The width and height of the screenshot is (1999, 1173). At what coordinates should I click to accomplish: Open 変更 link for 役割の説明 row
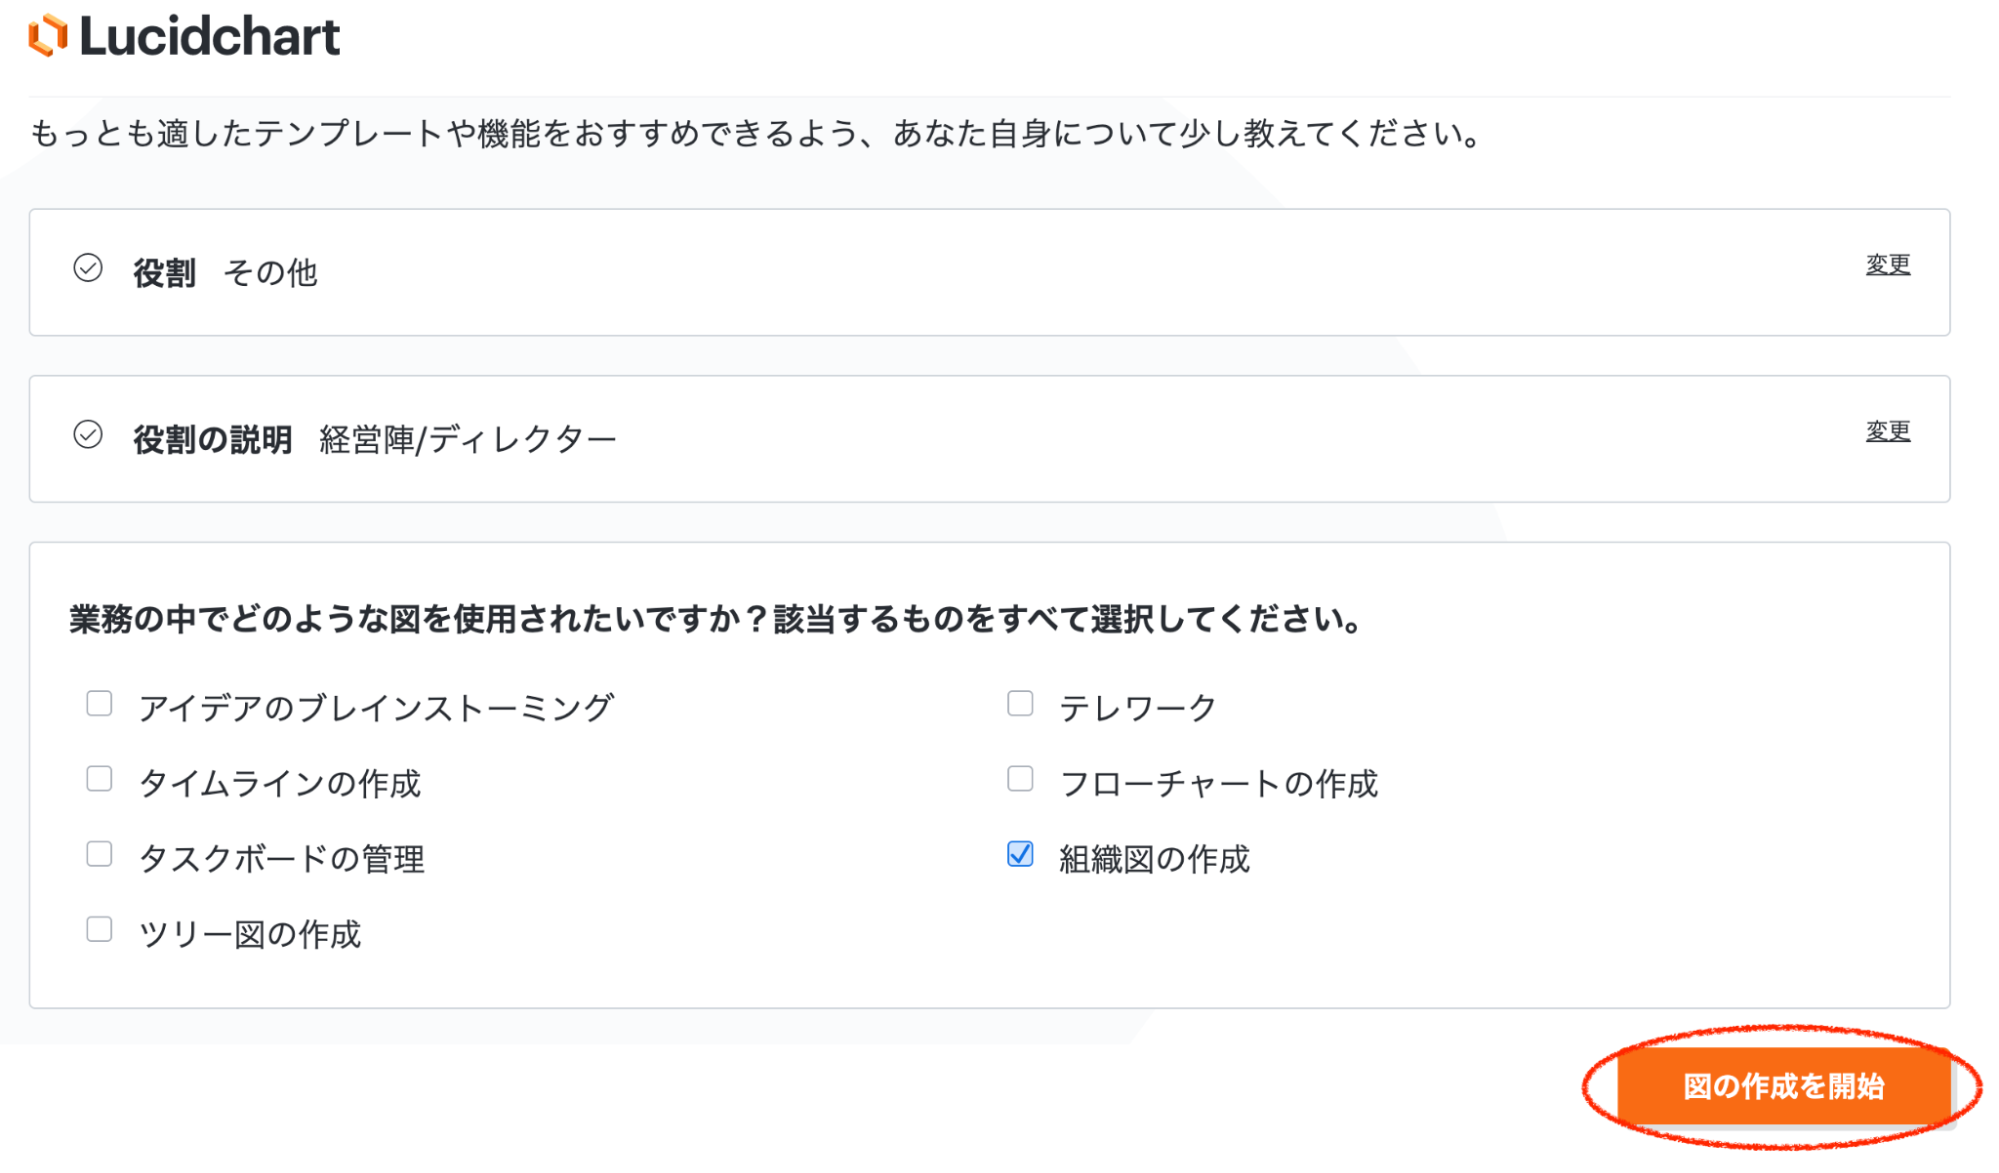tap(1887, 431)
